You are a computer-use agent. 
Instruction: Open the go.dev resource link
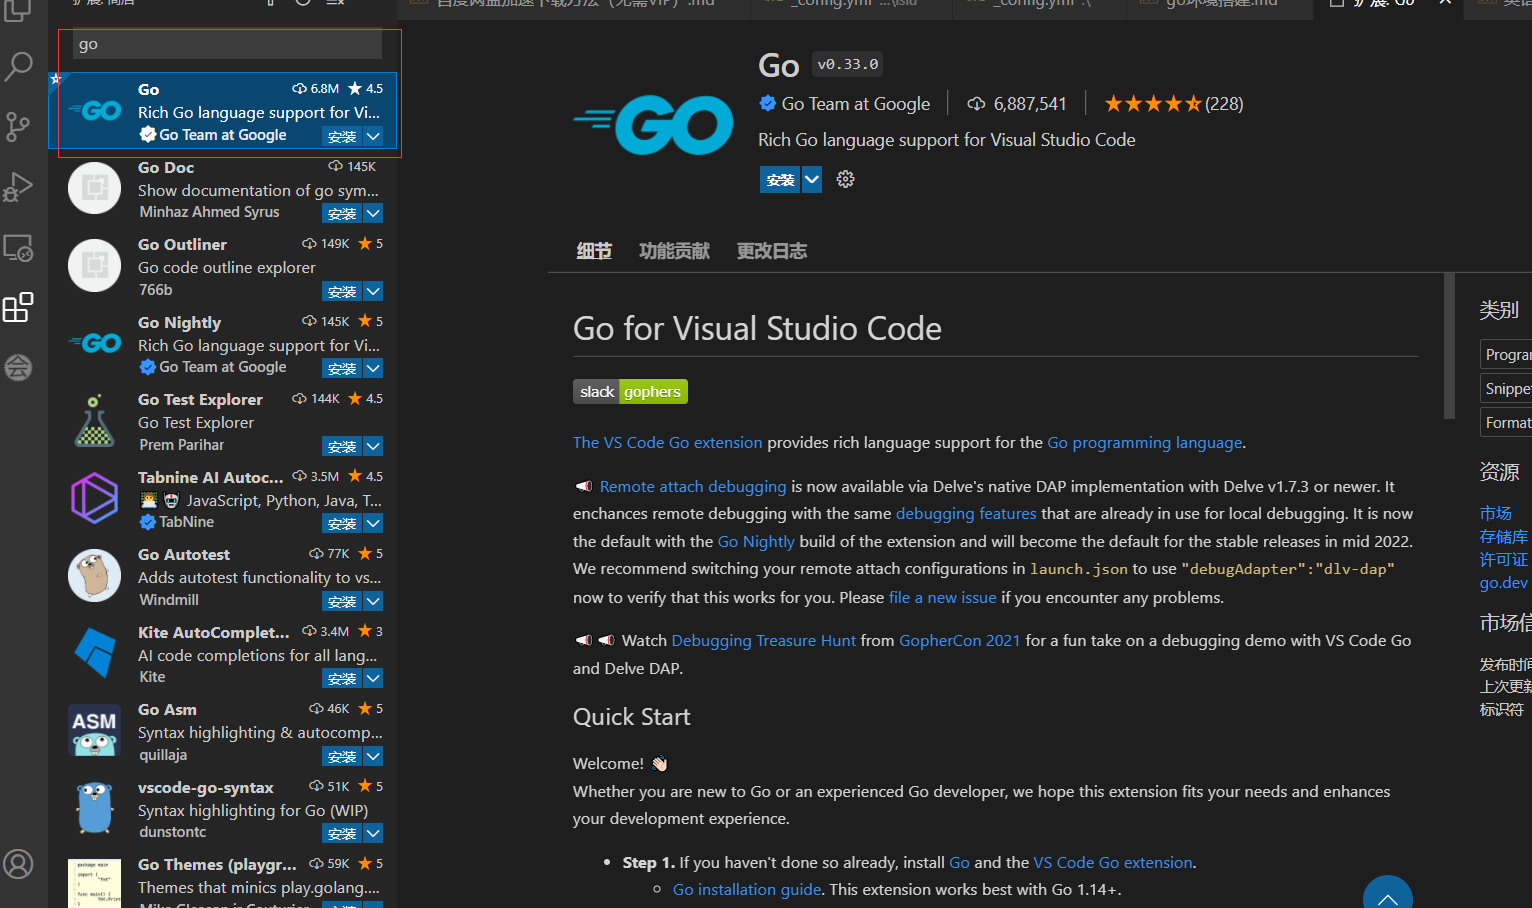coord(1504,582)
